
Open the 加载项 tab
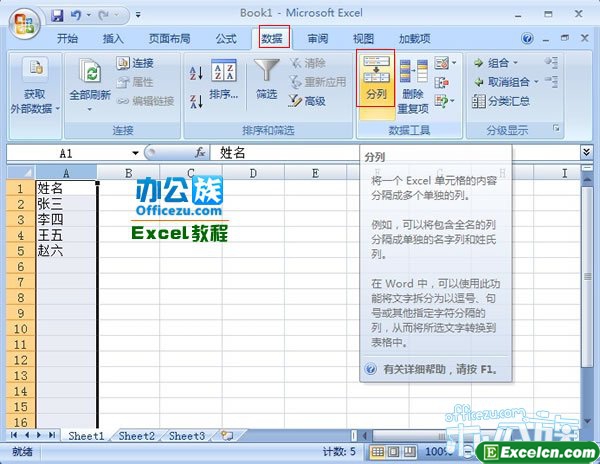[x=415, y=39]
